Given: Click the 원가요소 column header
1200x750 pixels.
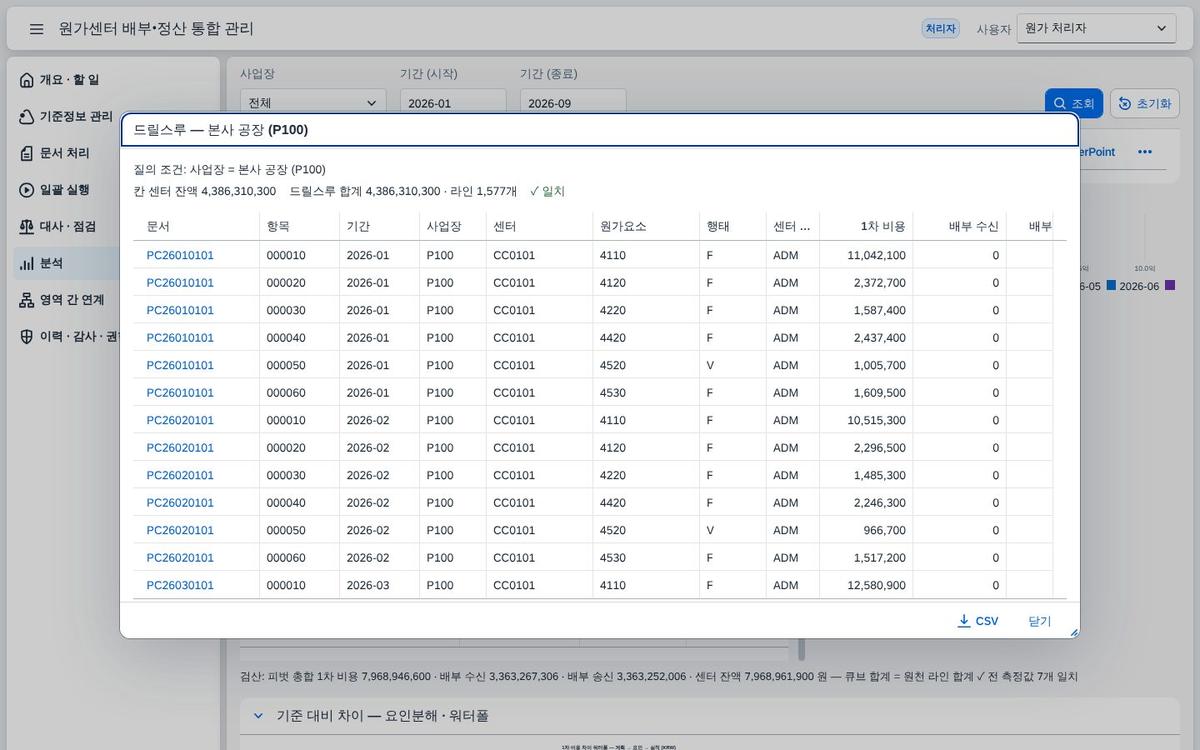Looking at the screenshot, I should [x=646, y=226].
